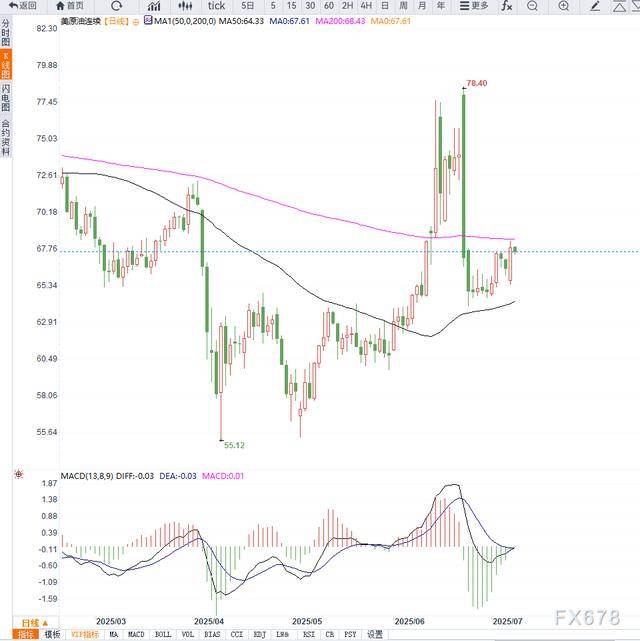This screenshot has height=641, width=640.
Task: Select the BOLL indicator button
Action: coord(162,634)
